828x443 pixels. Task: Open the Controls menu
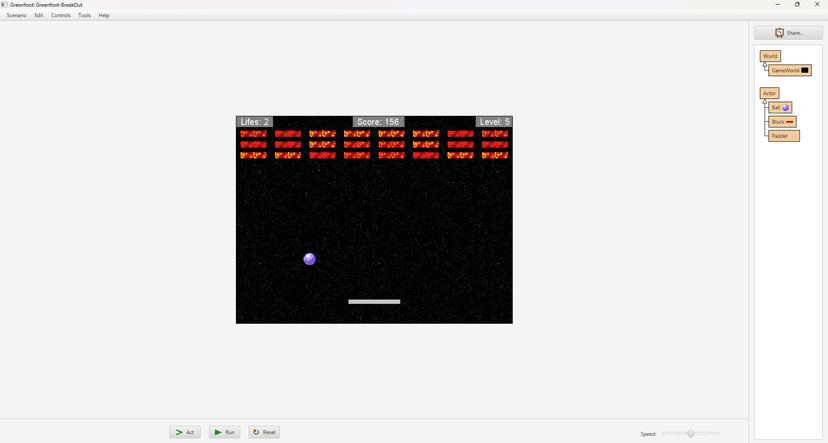point(61,15)
